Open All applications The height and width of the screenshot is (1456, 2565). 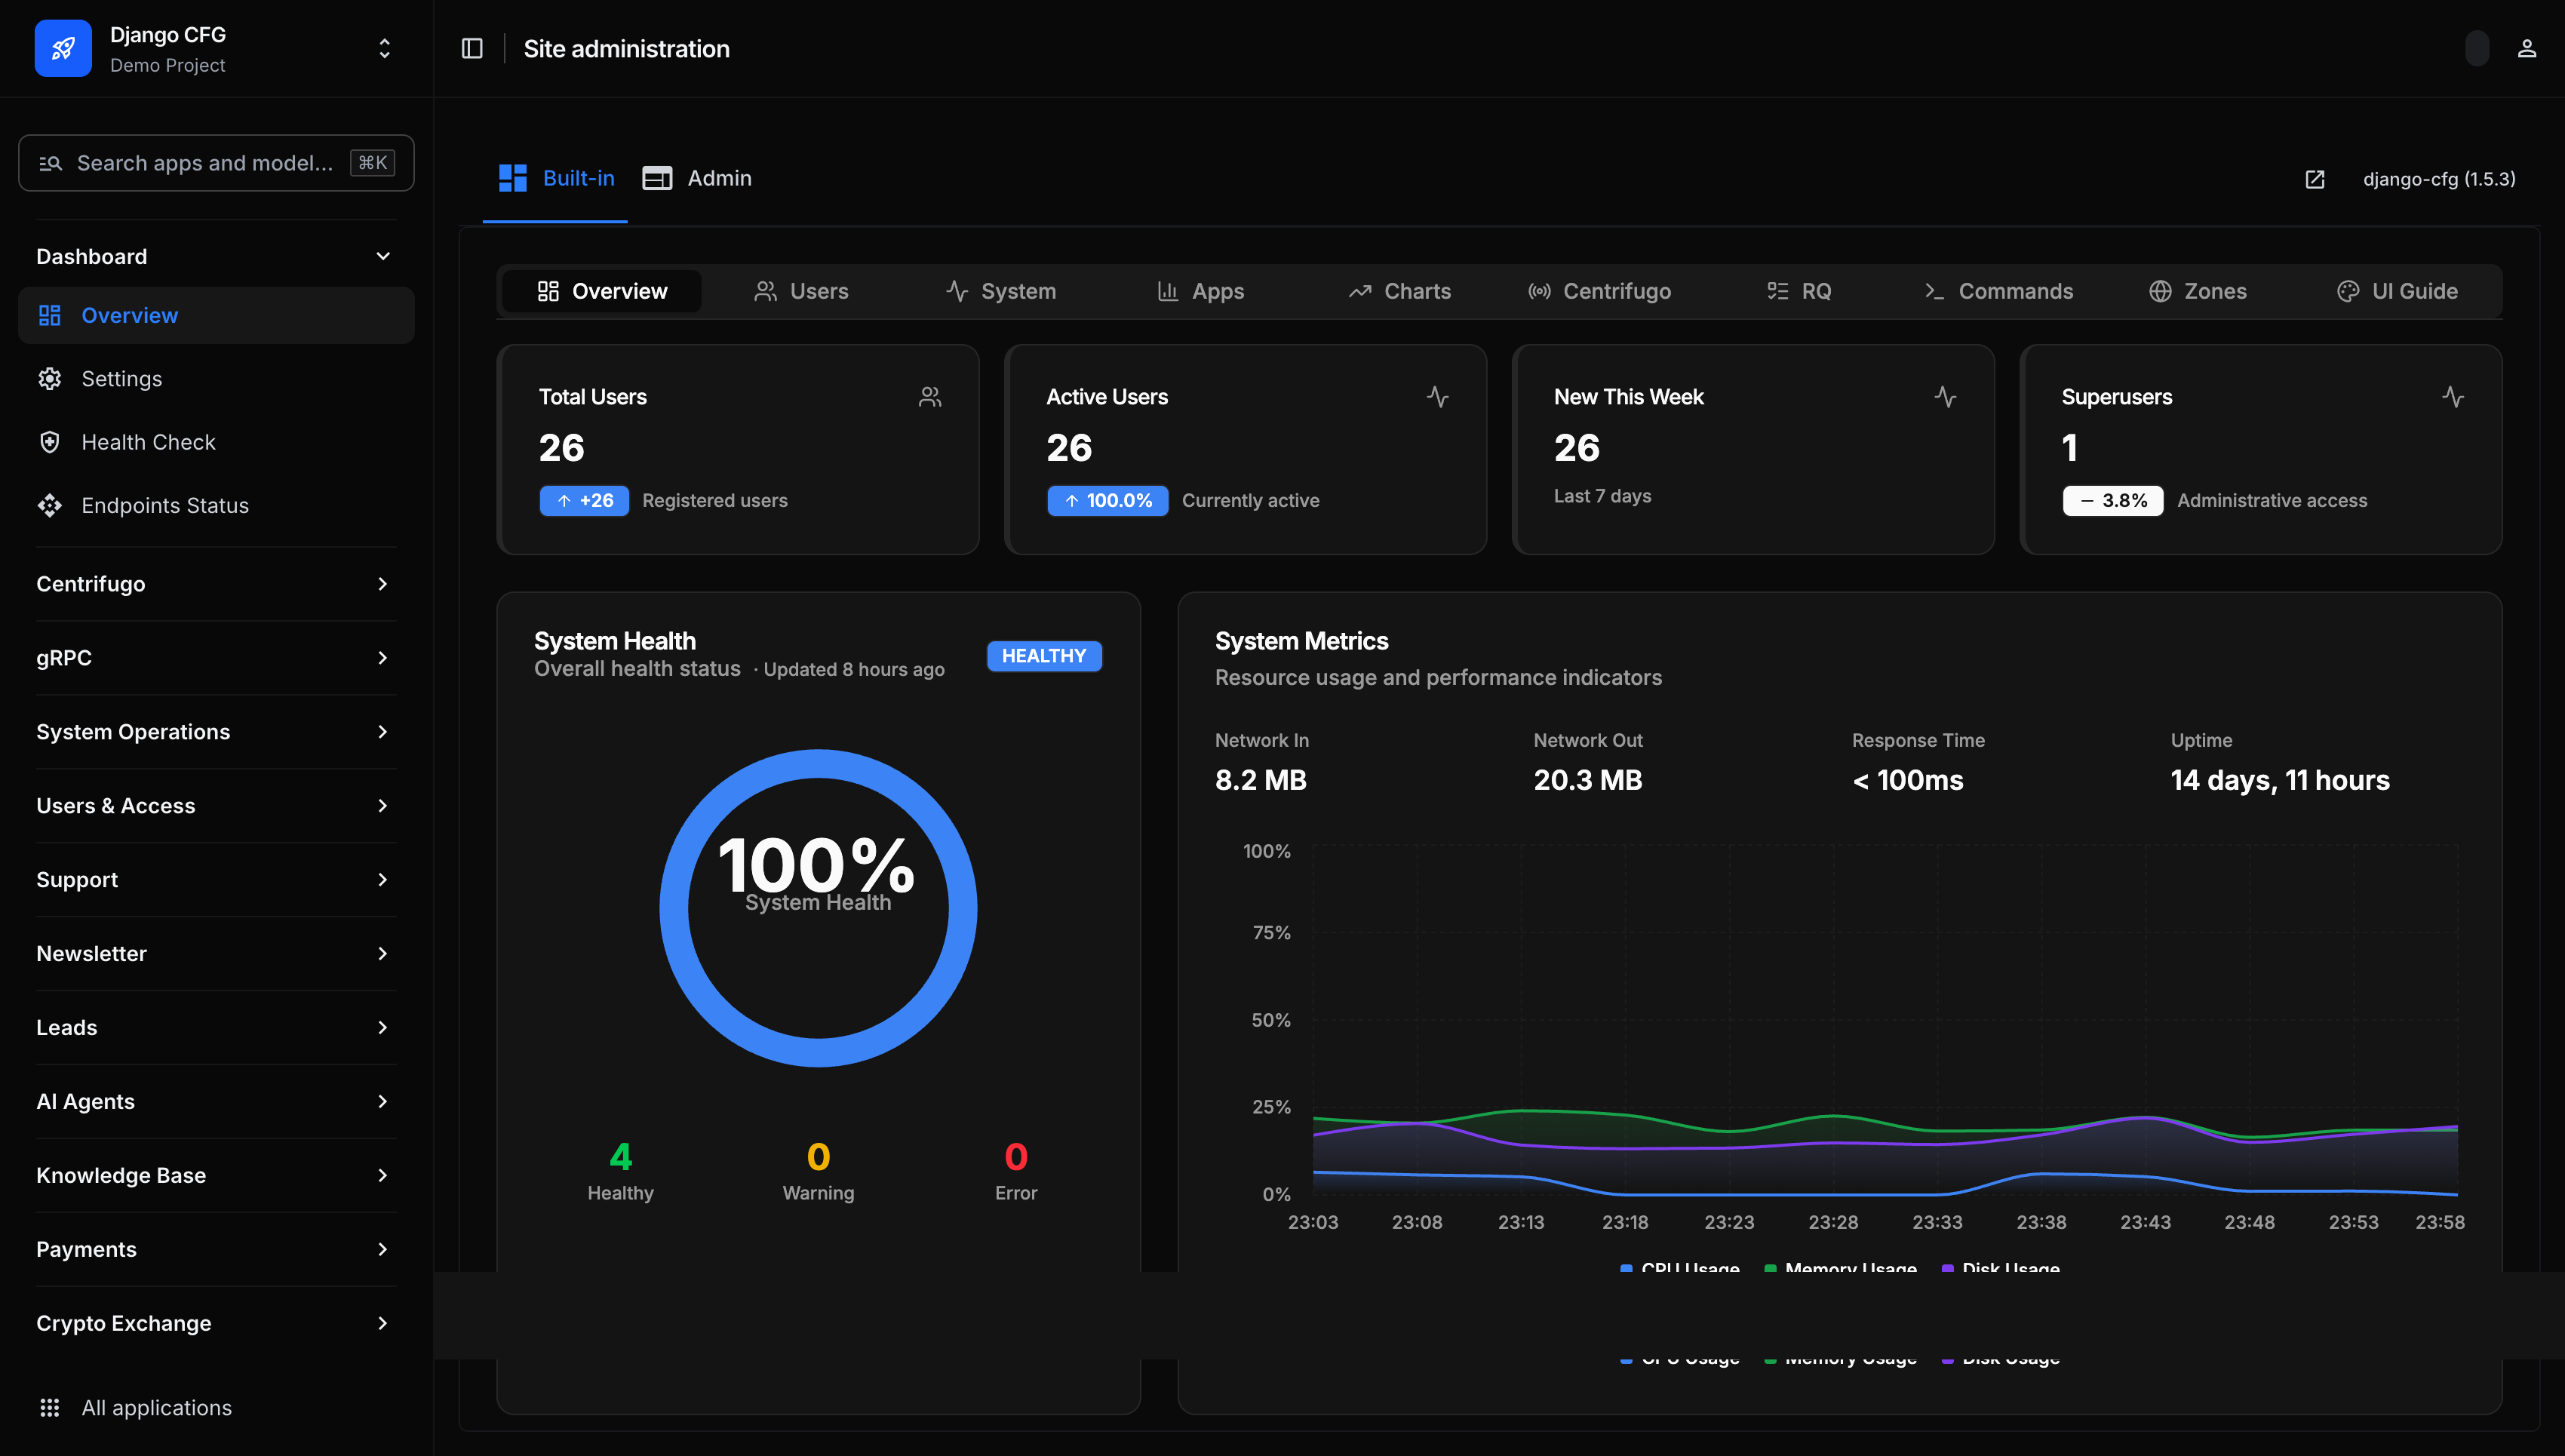click(x=156, y=1407)
